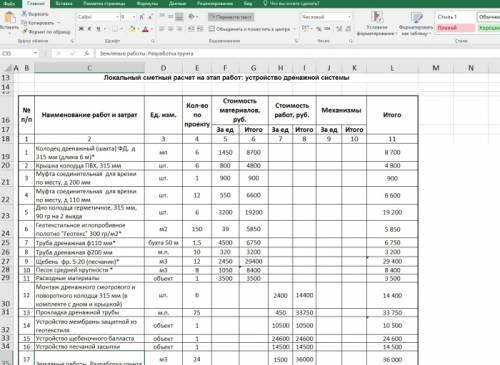Viewport: 500px width, 365px height.
Task: Click the fx insert function icon
Action: (x=86, y=53)
